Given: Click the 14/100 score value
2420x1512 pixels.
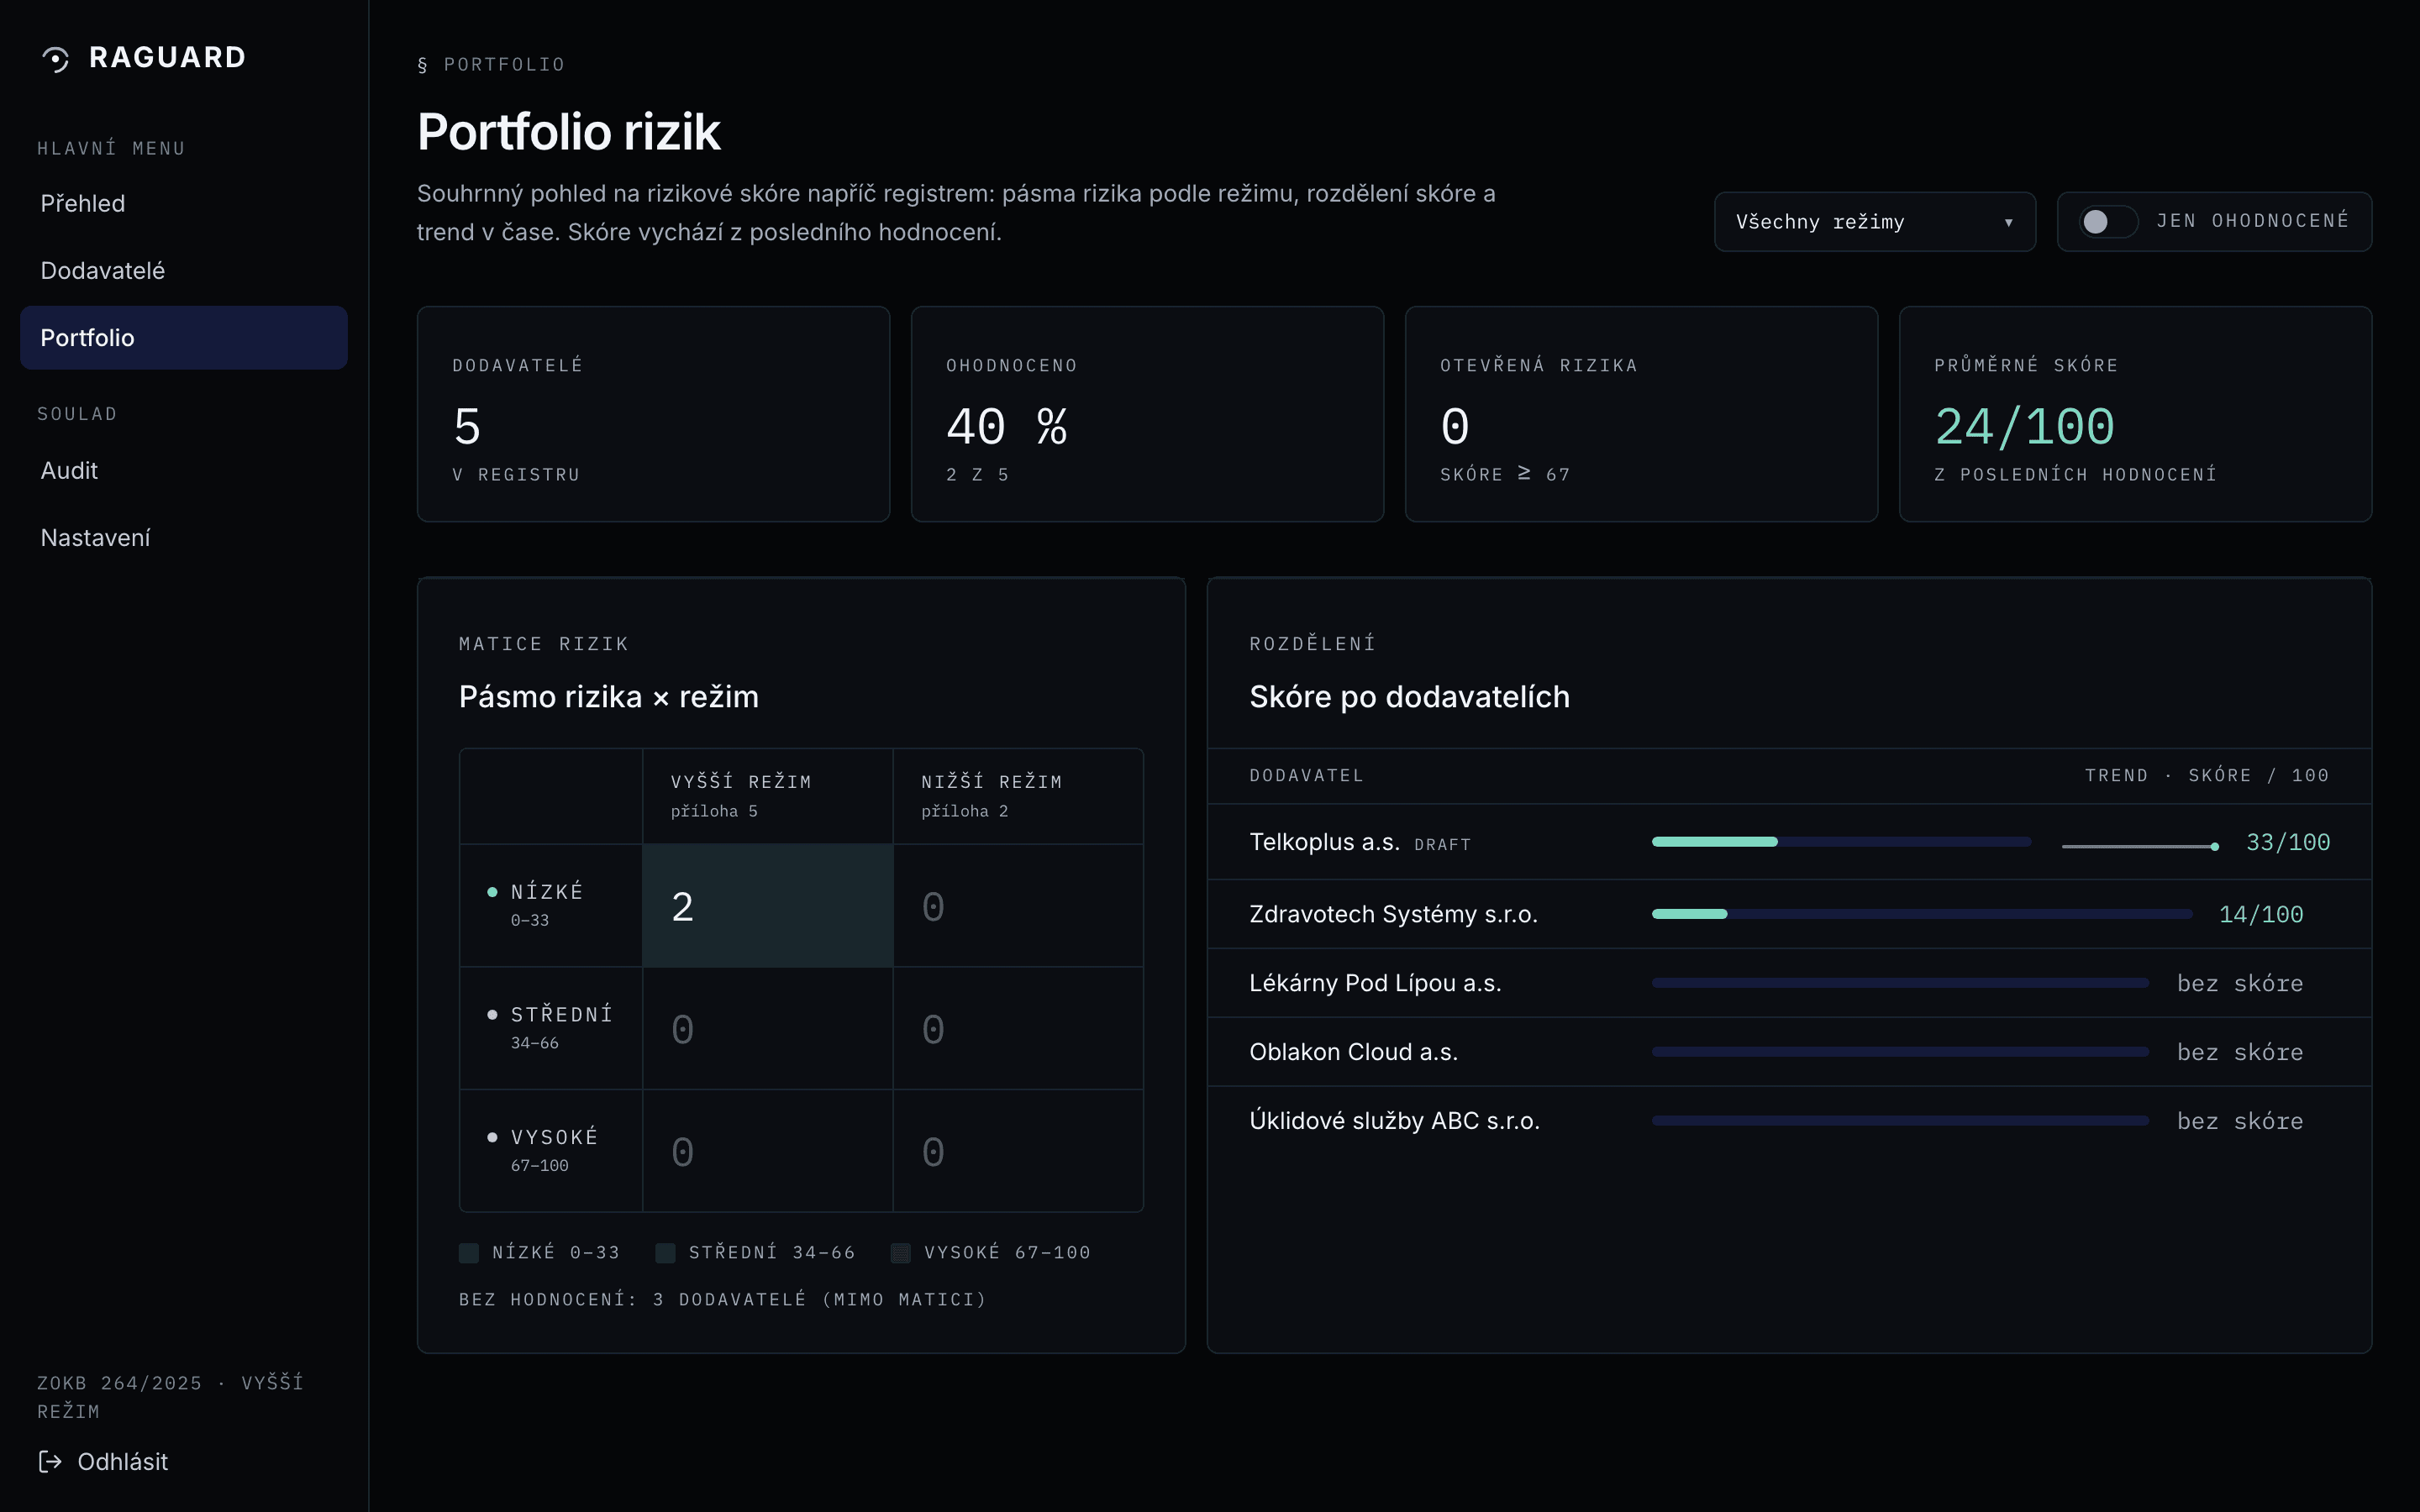Looking at the screenshot, I should [2261, 914].
